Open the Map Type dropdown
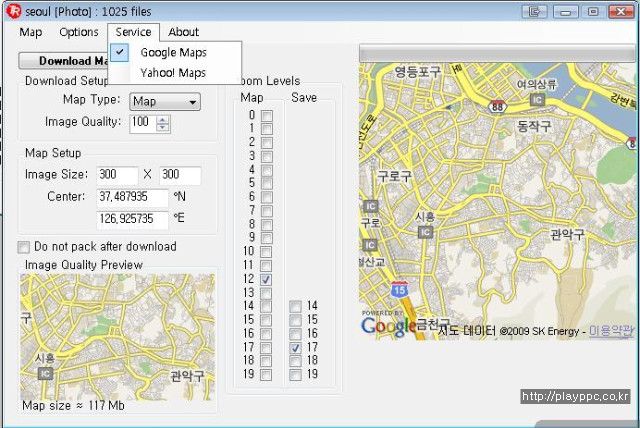Screen dimensions: 640x428 [165, 102]
